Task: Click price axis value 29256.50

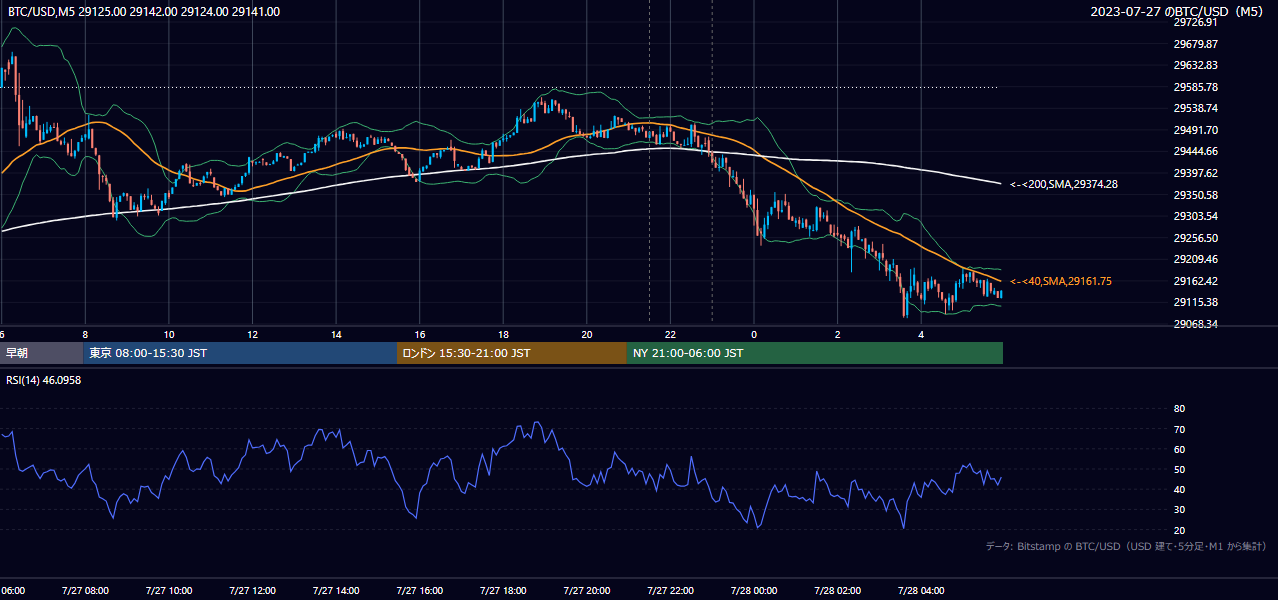Action: (1195, 238)
